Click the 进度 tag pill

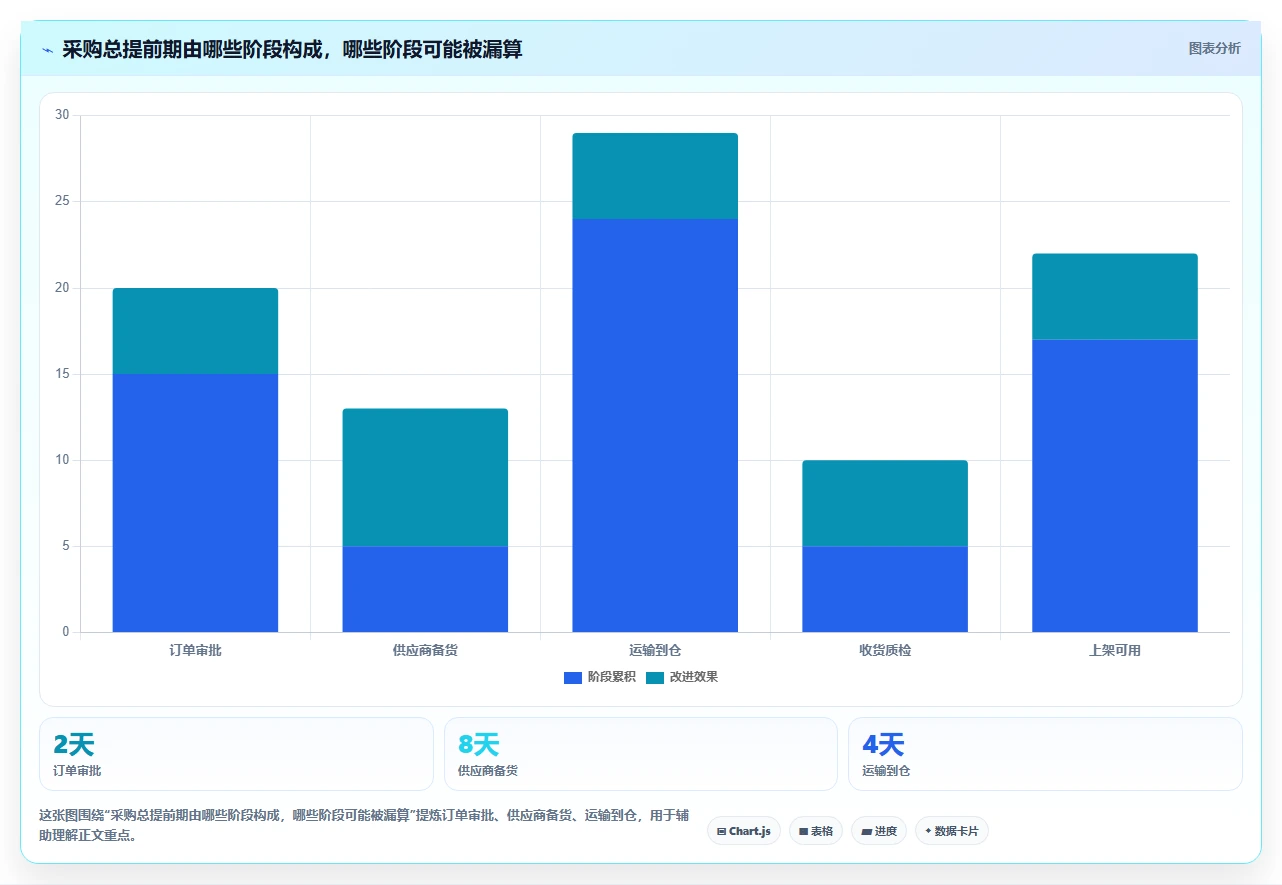[x=878, y=831]
